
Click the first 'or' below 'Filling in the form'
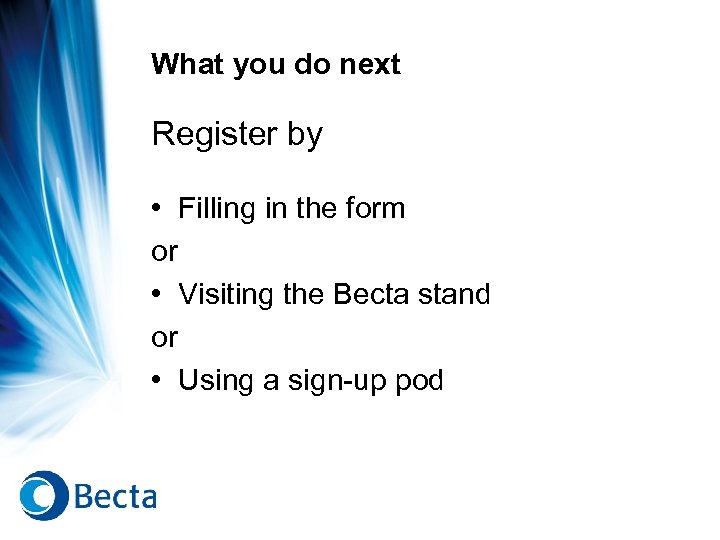[164, 252]
